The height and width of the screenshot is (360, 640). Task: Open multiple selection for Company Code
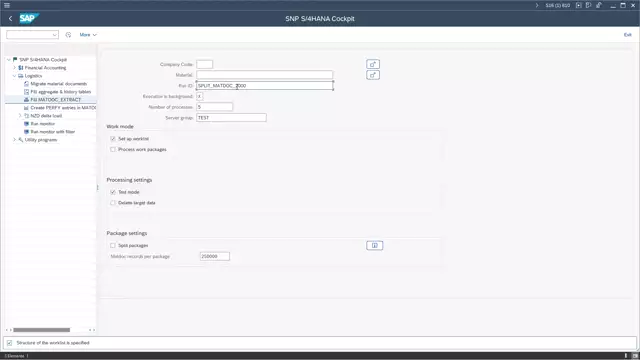click(373, 64)
